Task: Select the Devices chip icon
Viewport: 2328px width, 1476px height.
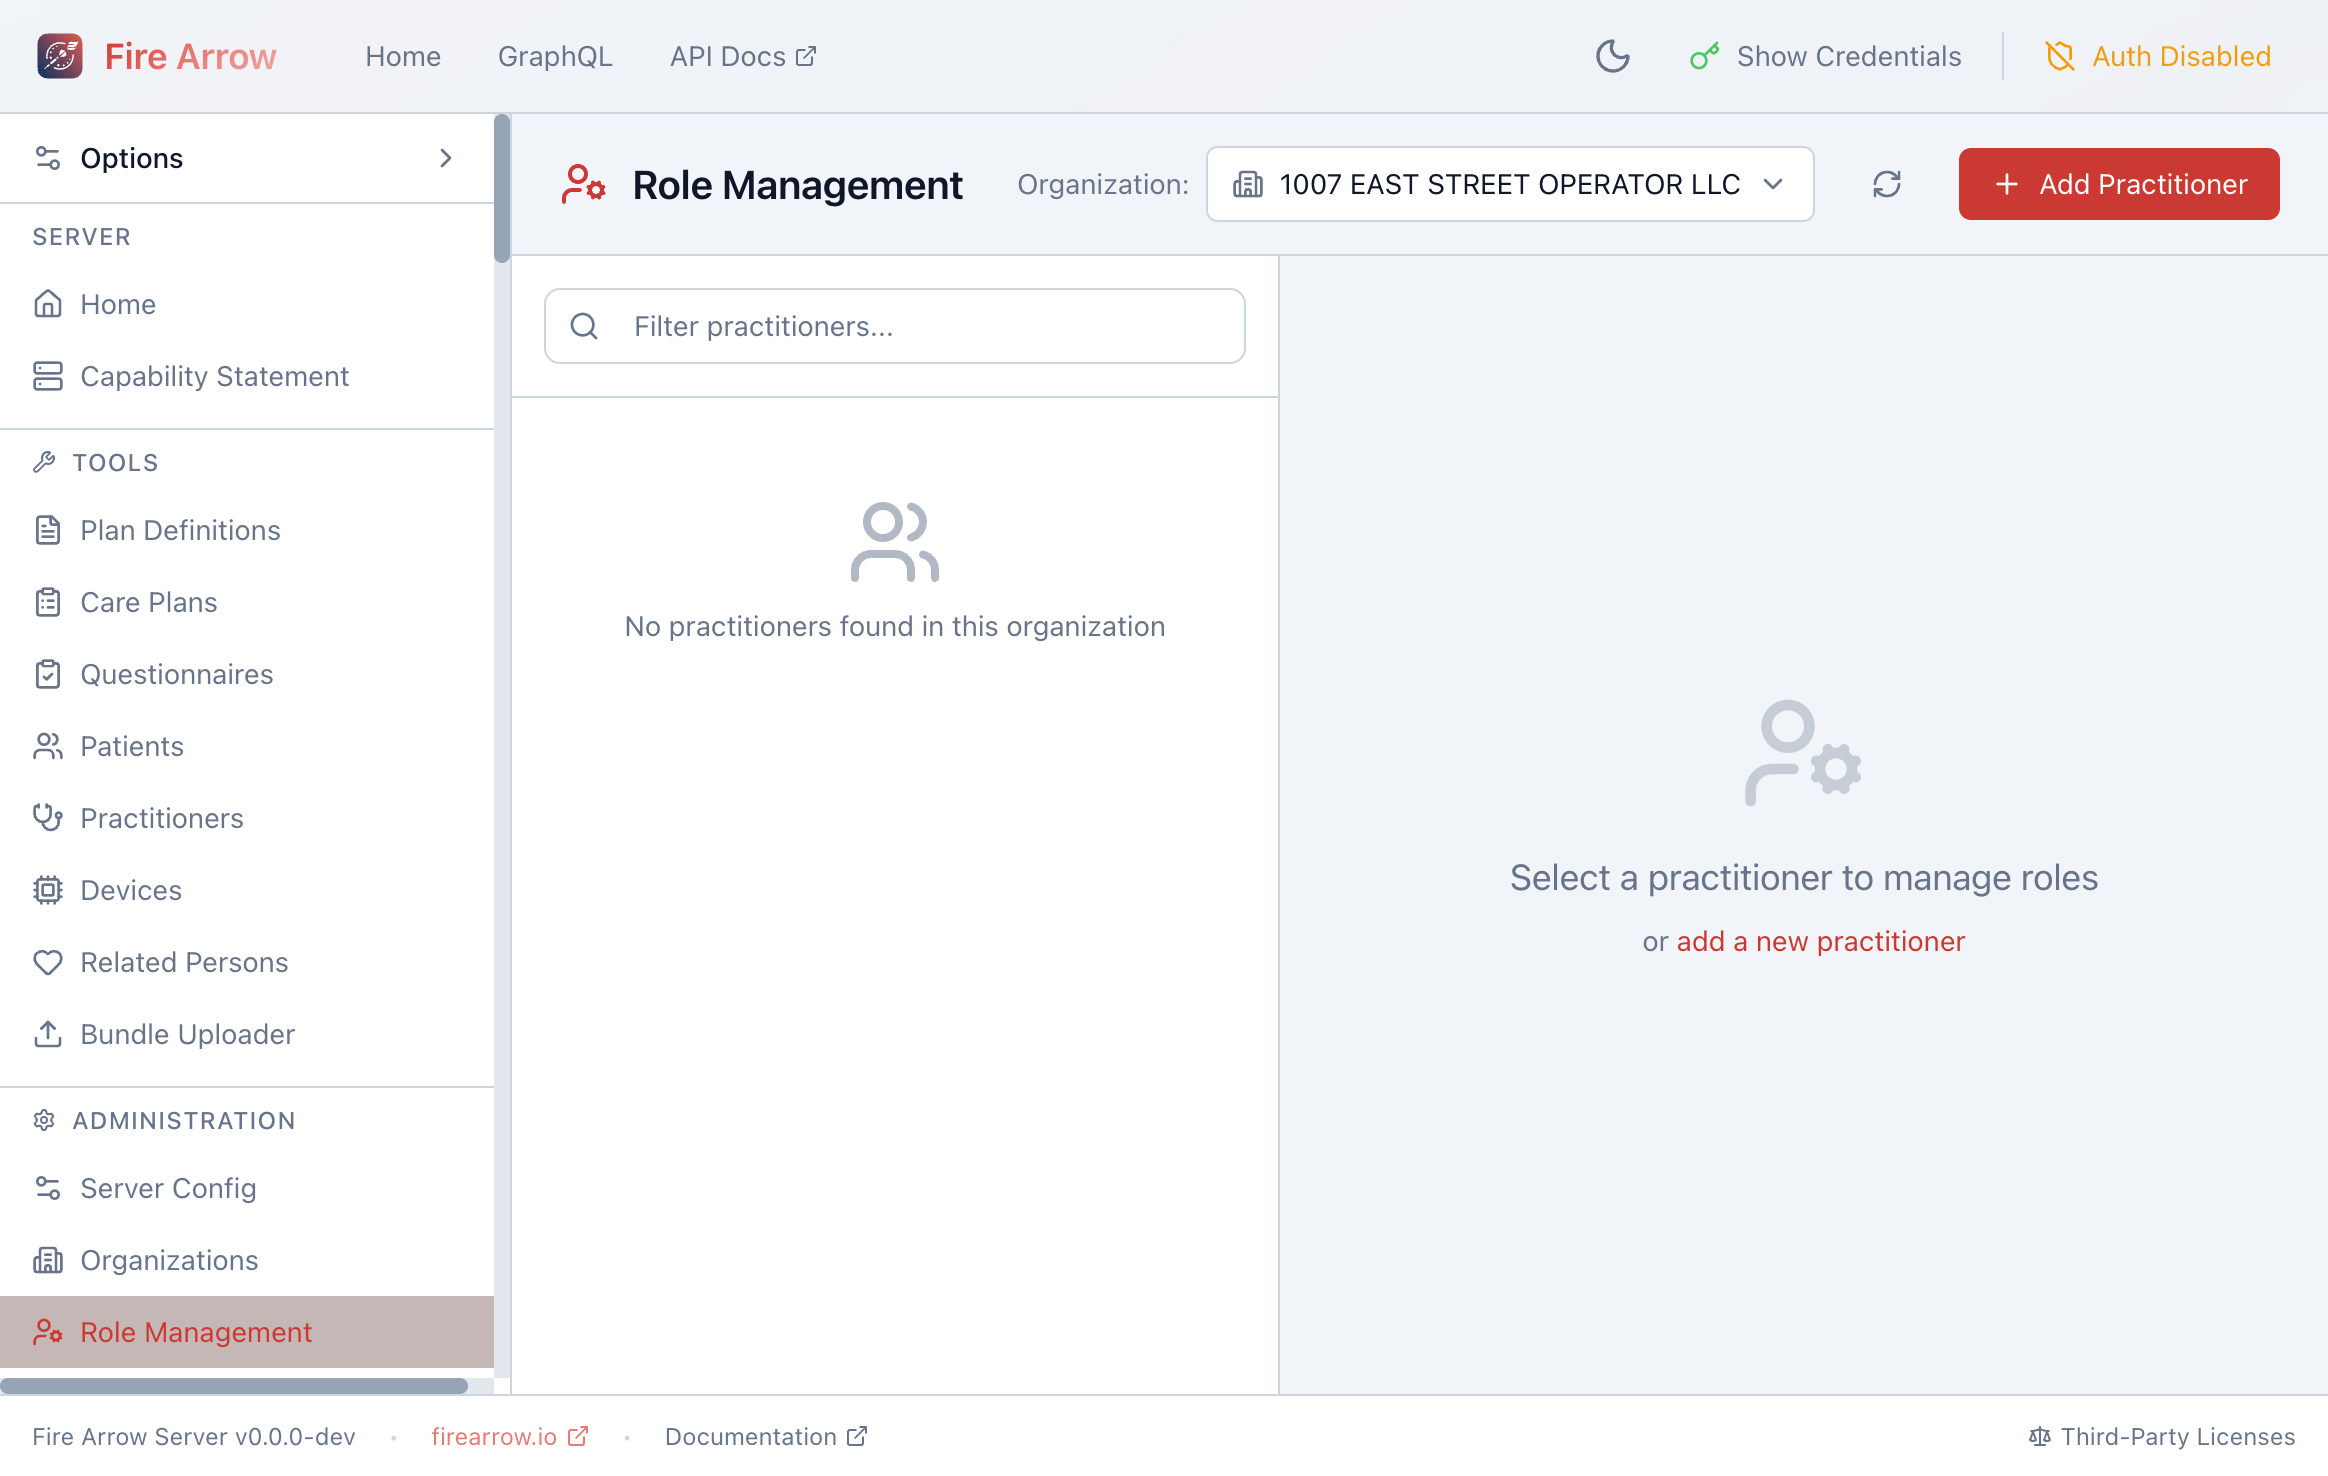Action: 47,890
